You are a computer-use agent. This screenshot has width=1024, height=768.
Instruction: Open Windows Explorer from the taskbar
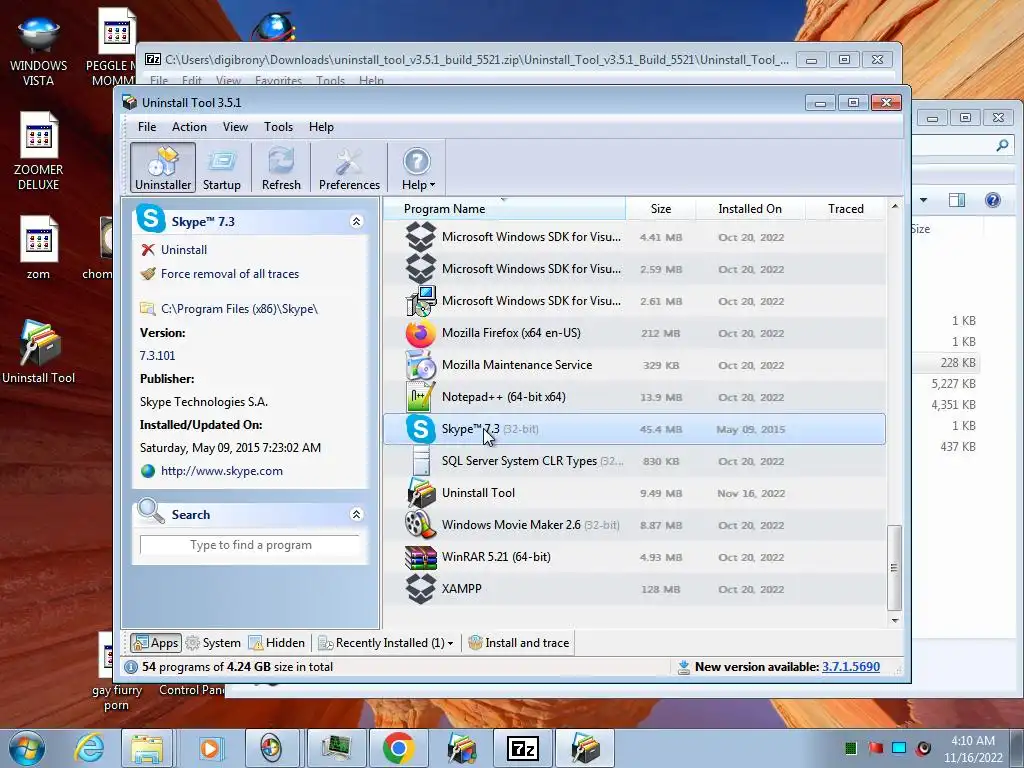[x=146, y=748]
